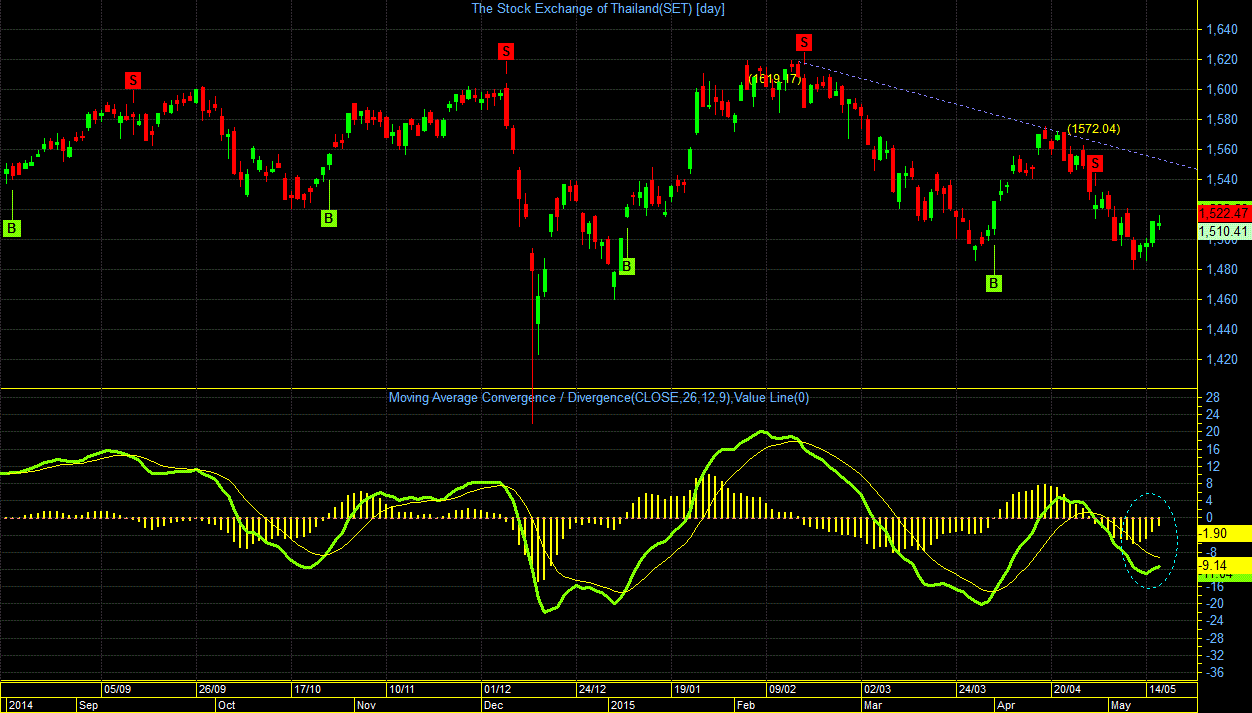Click the 26/09 date label
Screen dimensions: 1252x713
(x=211, y=689)
